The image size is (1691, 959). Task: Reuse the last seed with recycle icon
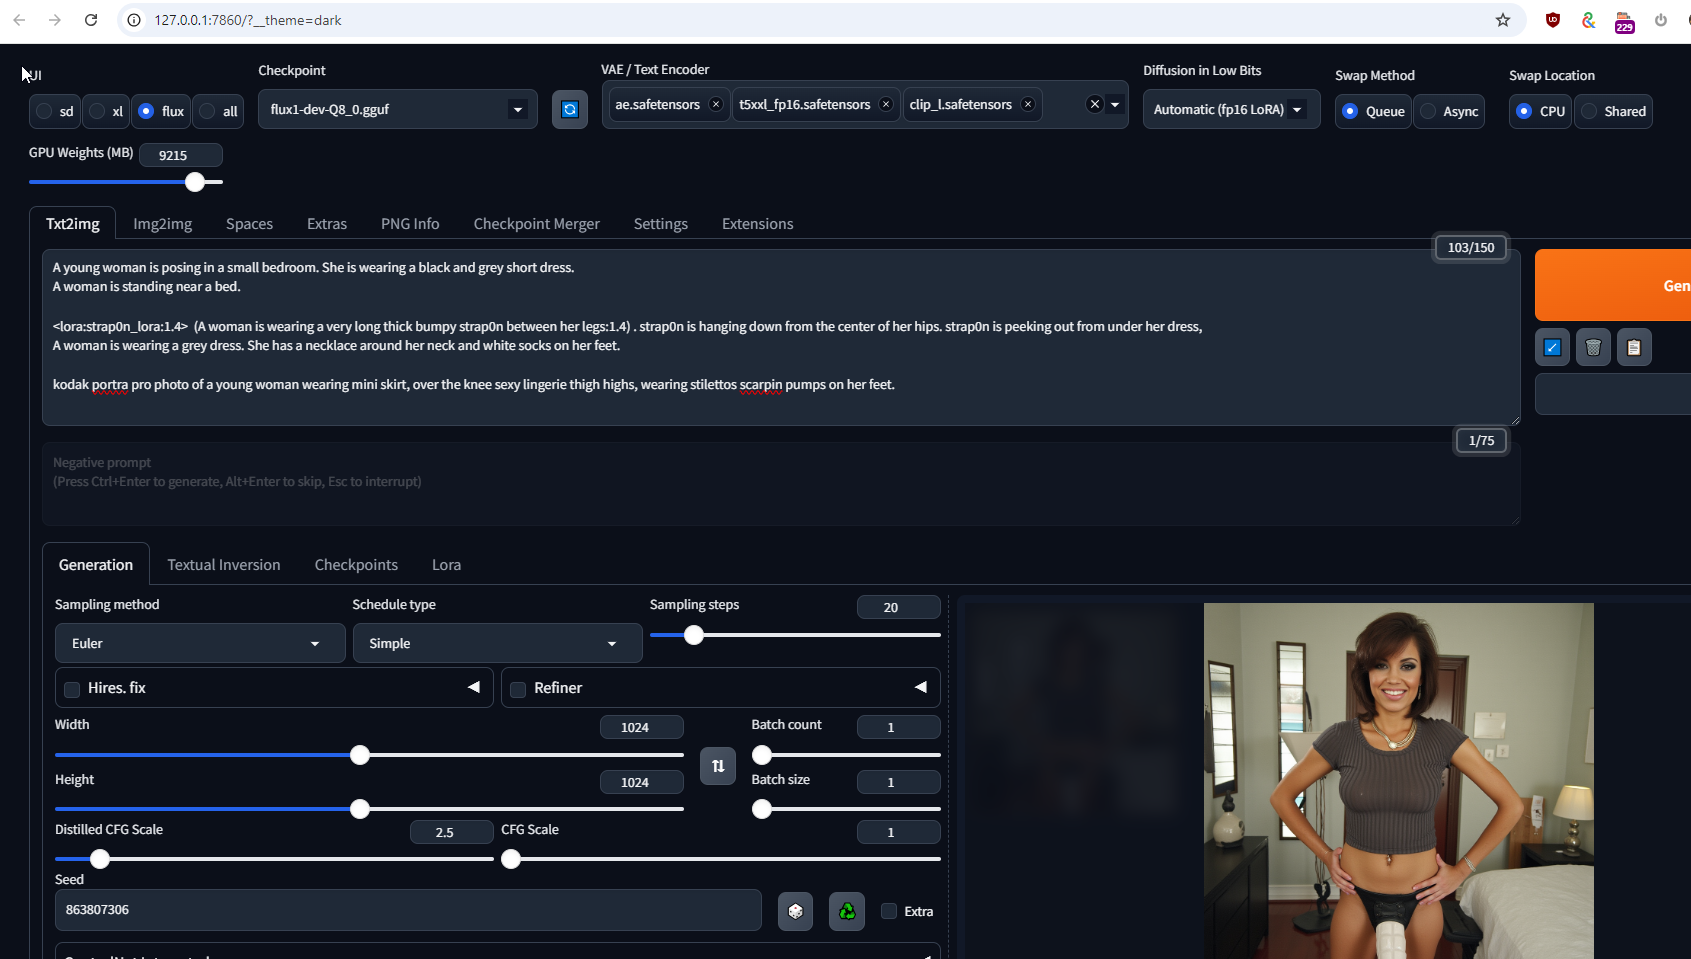[x=847, y=911]
